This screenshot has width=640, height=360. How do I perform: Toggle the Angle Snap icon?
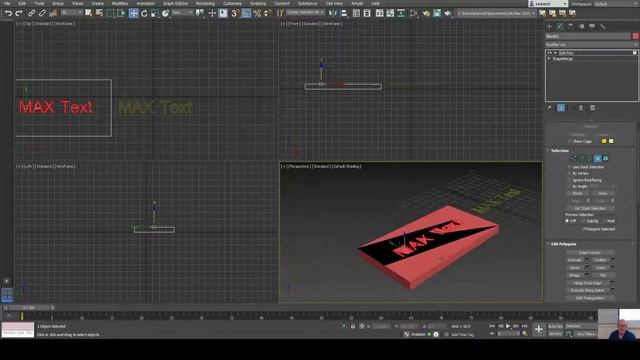click(x=246, y=13)
